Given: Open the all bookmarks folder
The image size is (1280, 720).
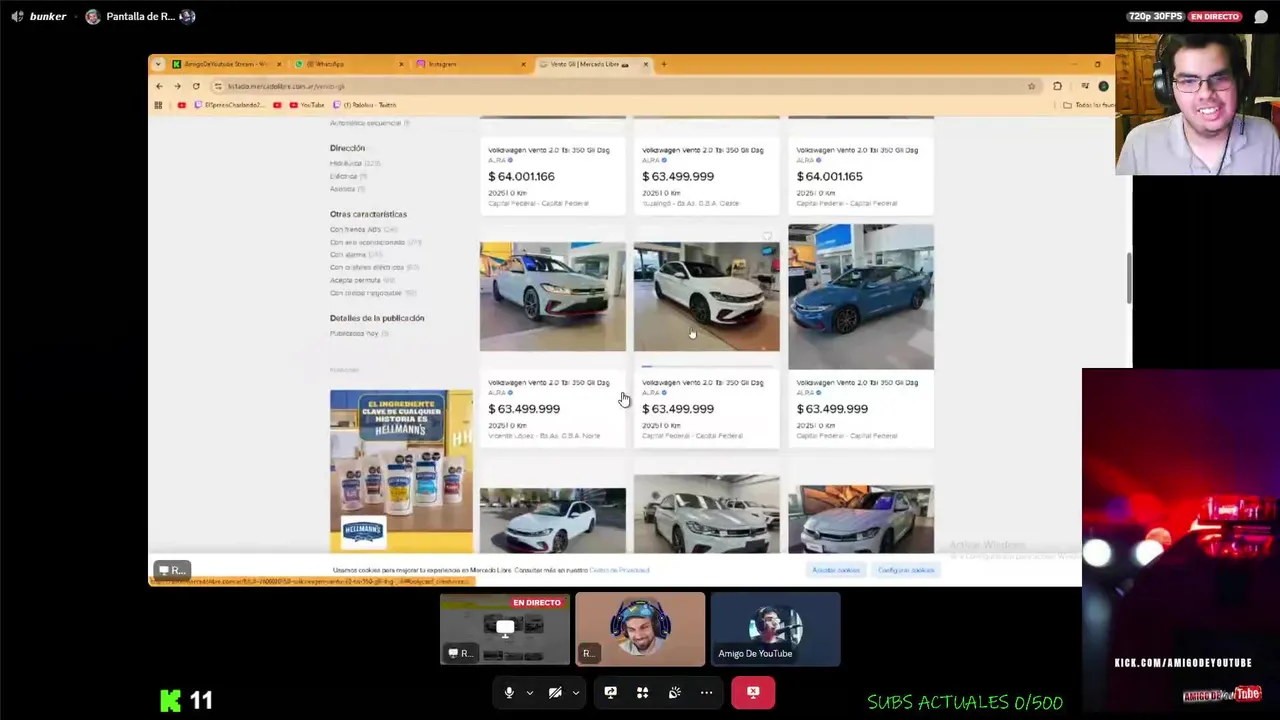Looking at the screenshot, I should click(1088, 105).
